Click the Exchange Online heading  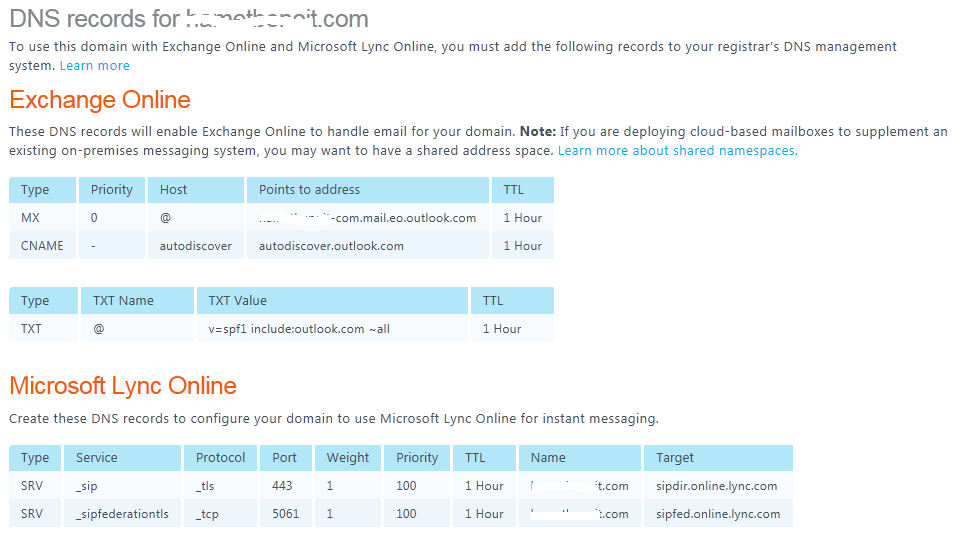coord(100,100)
